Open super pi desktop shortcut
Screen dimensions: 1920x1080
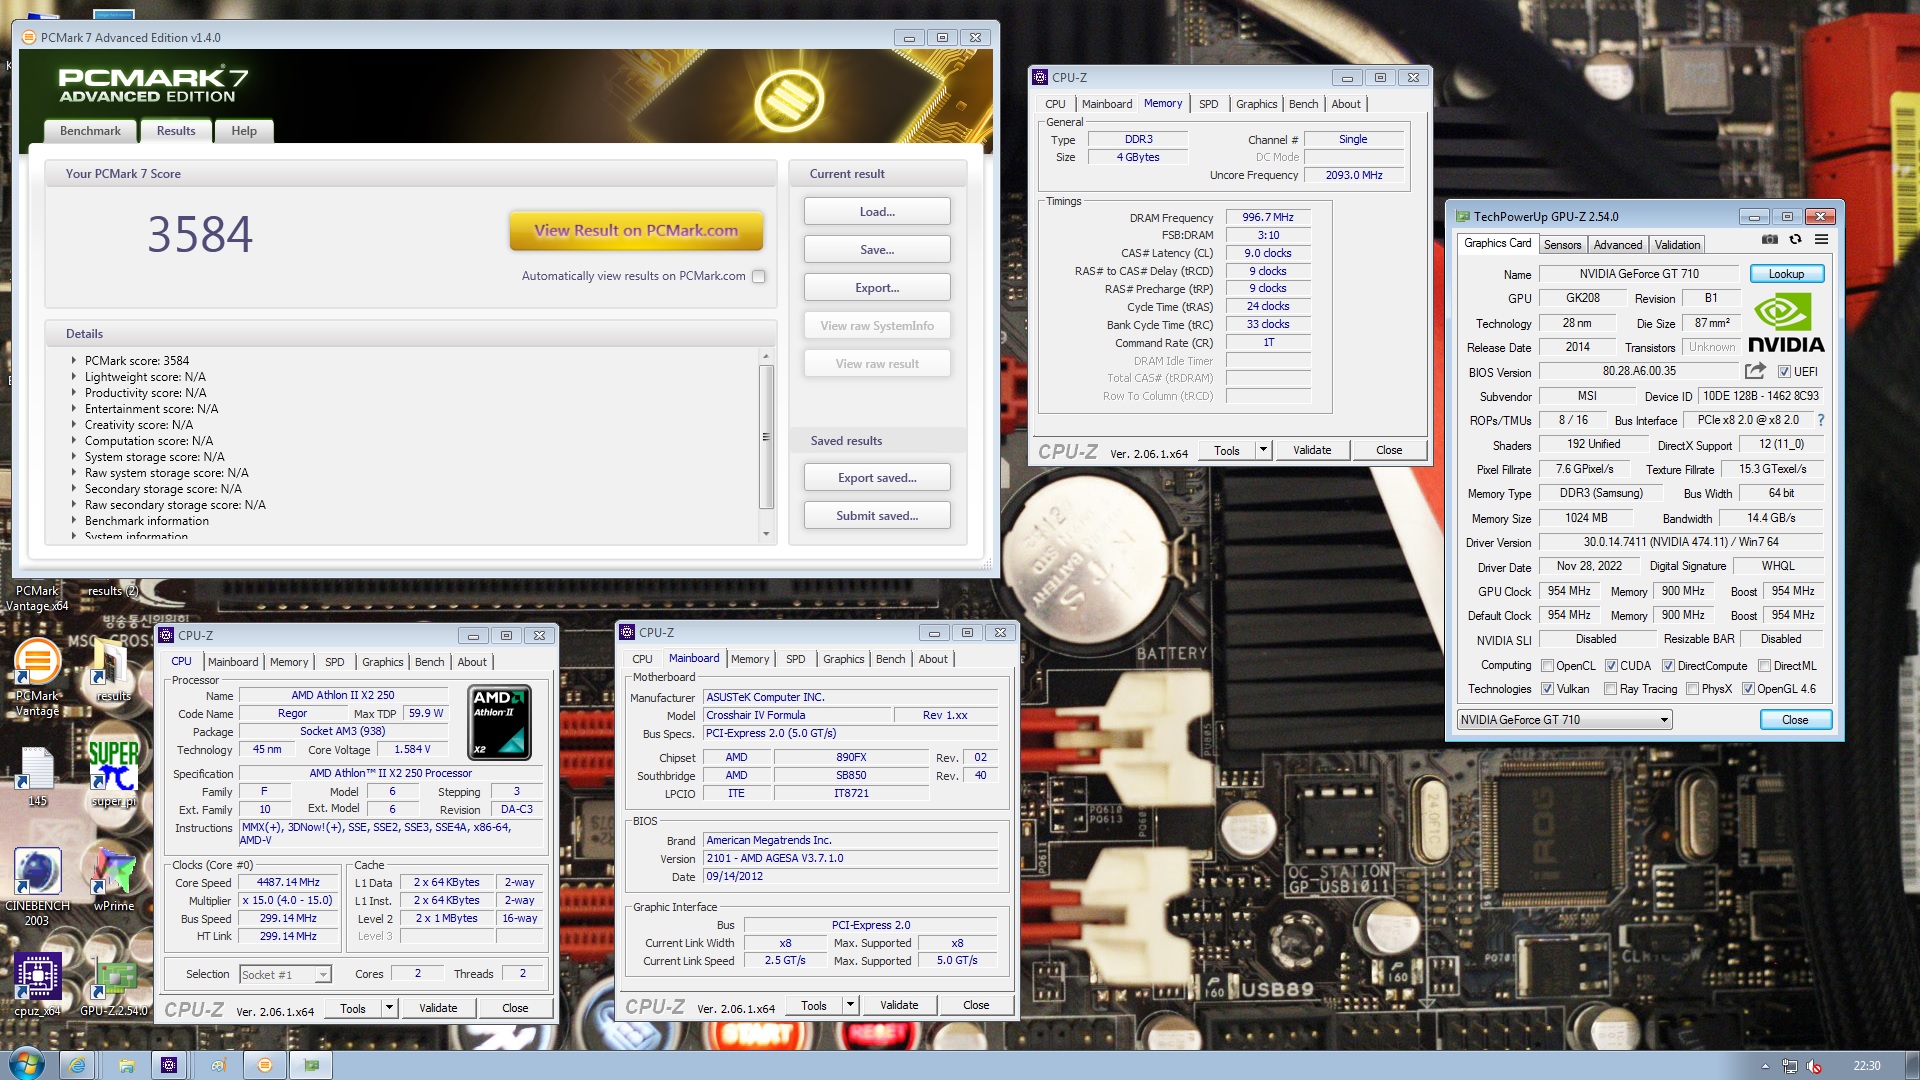[x=113, y=773]
